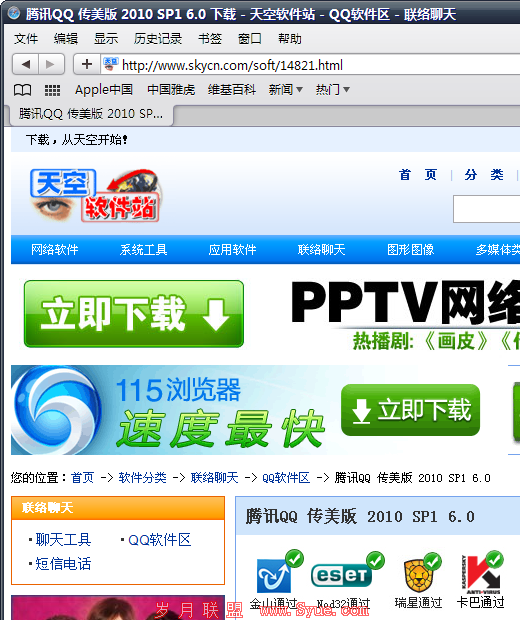Image resolution: width=520 pixels, height=620 pixels.
Task: Go to 联络聊天 category in blue bar
Action: (321, 250)
